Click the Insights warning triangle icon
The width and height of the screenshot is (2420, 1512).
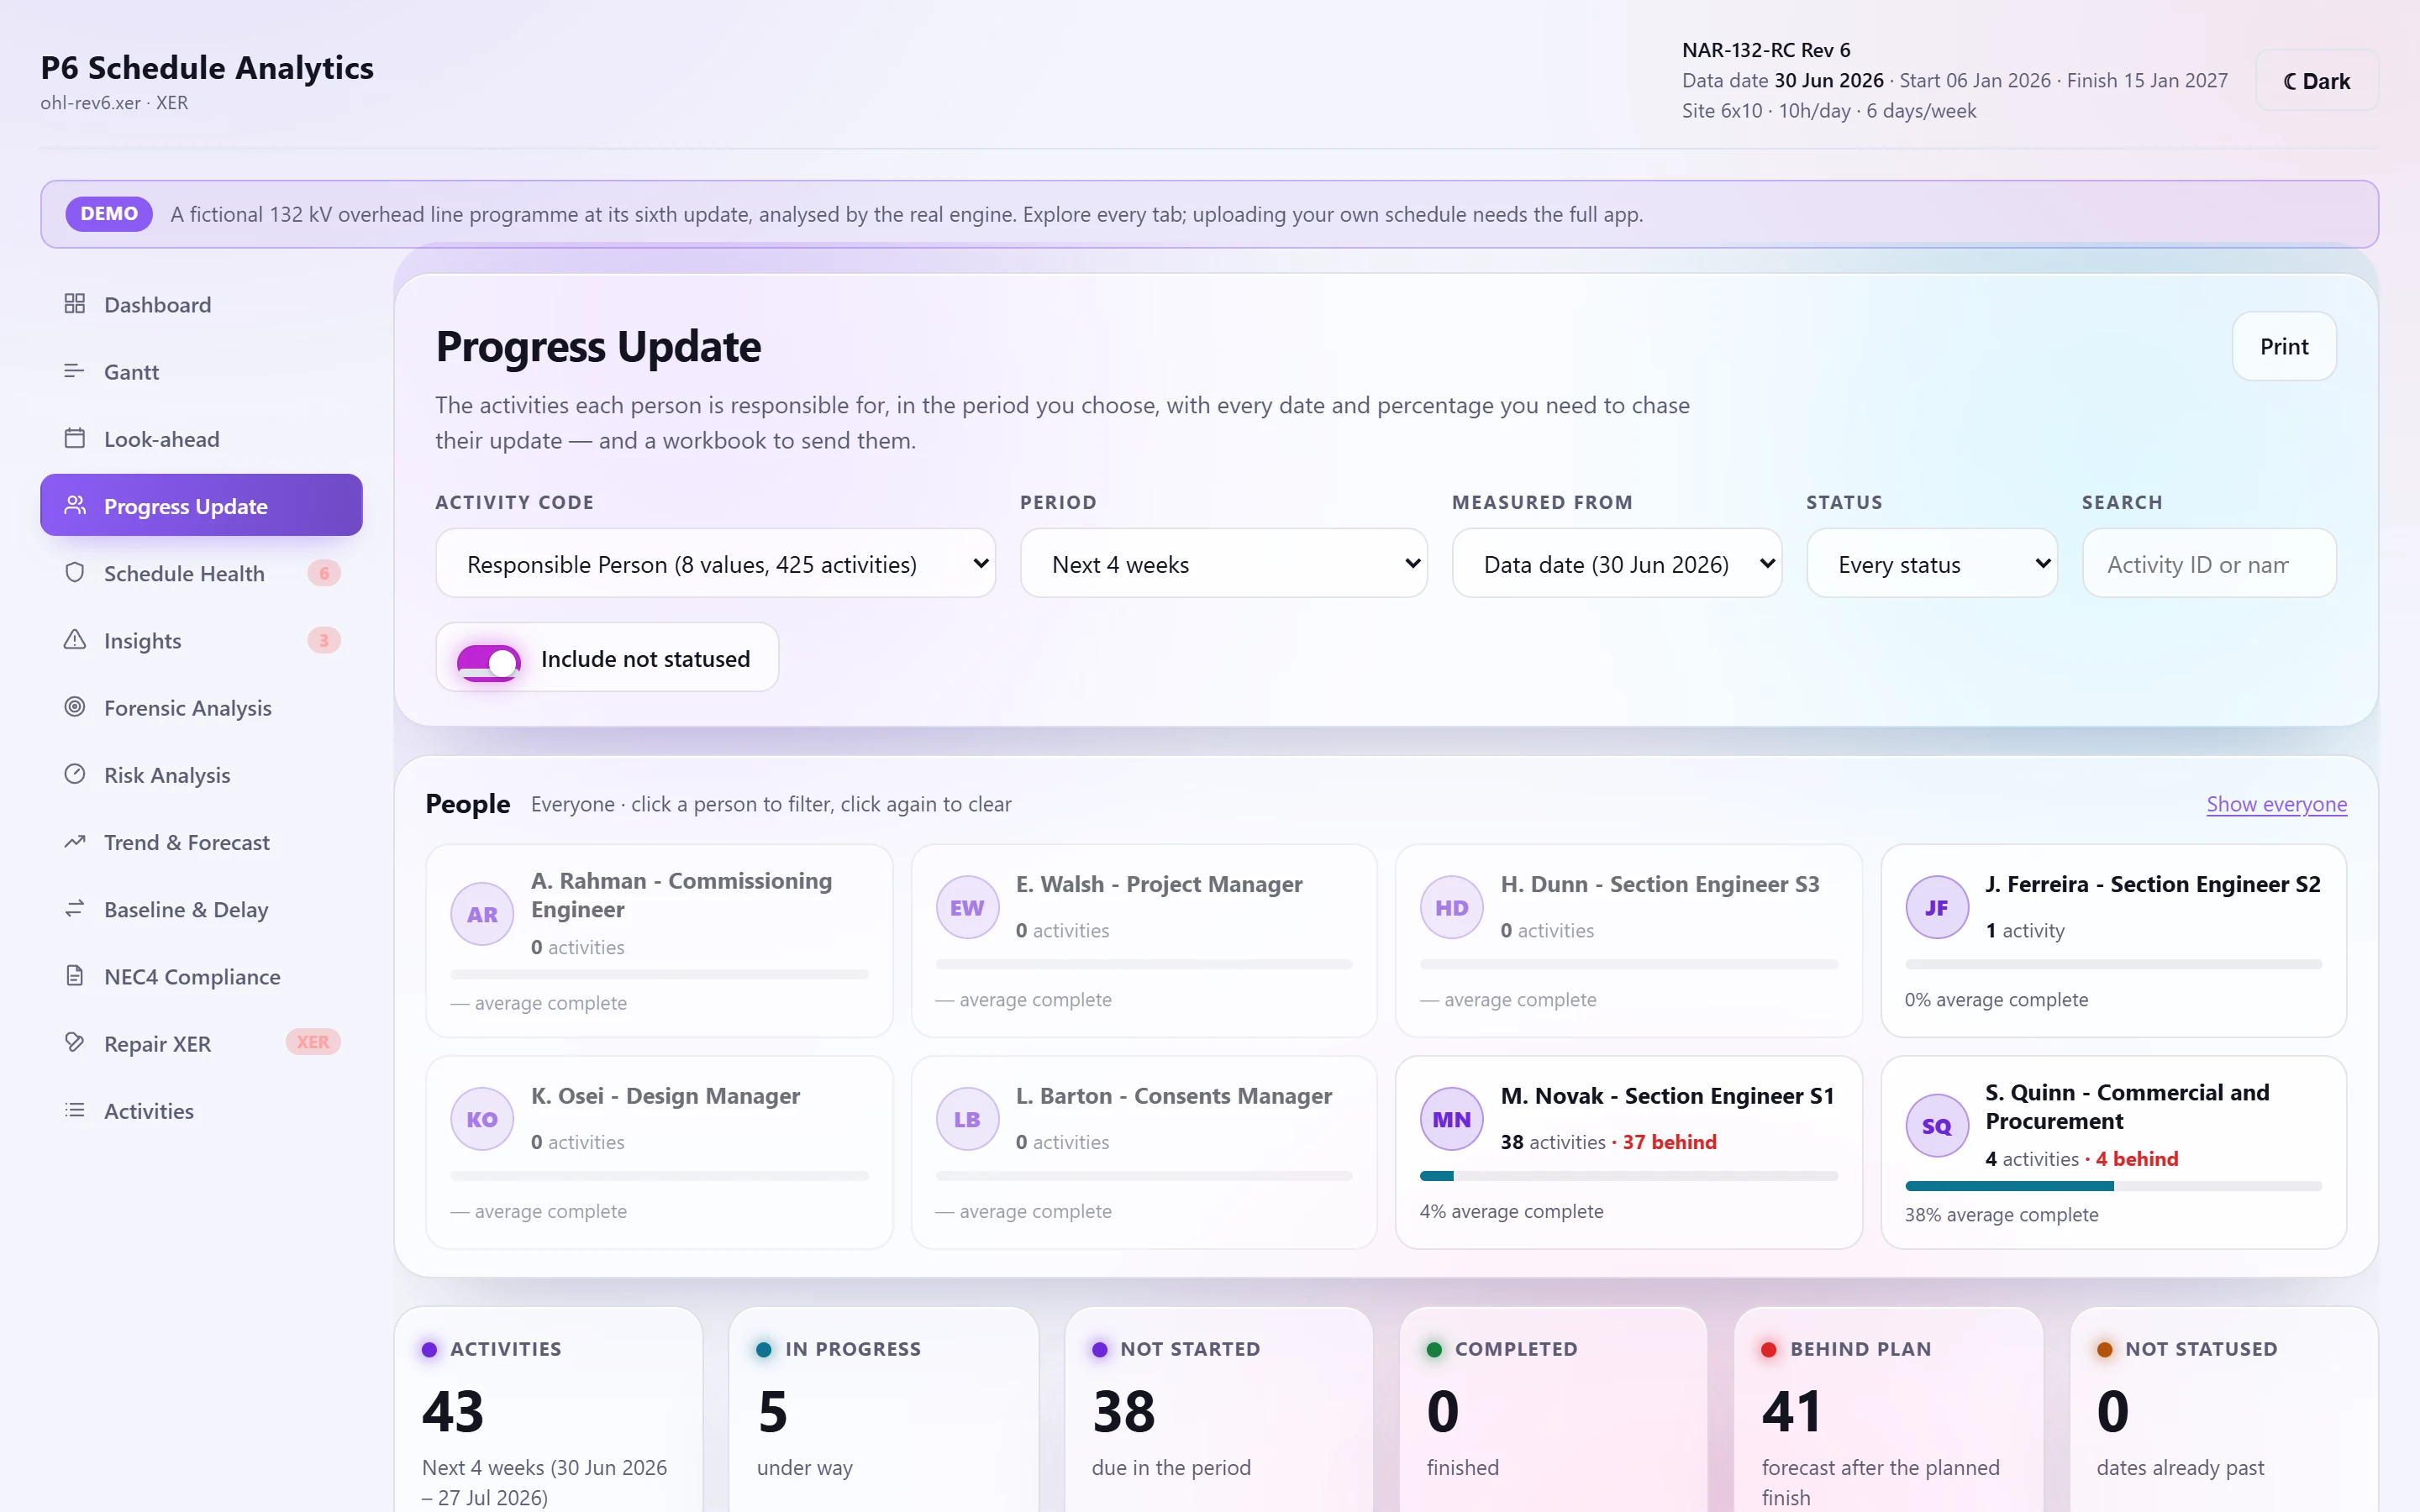(75, 640)
